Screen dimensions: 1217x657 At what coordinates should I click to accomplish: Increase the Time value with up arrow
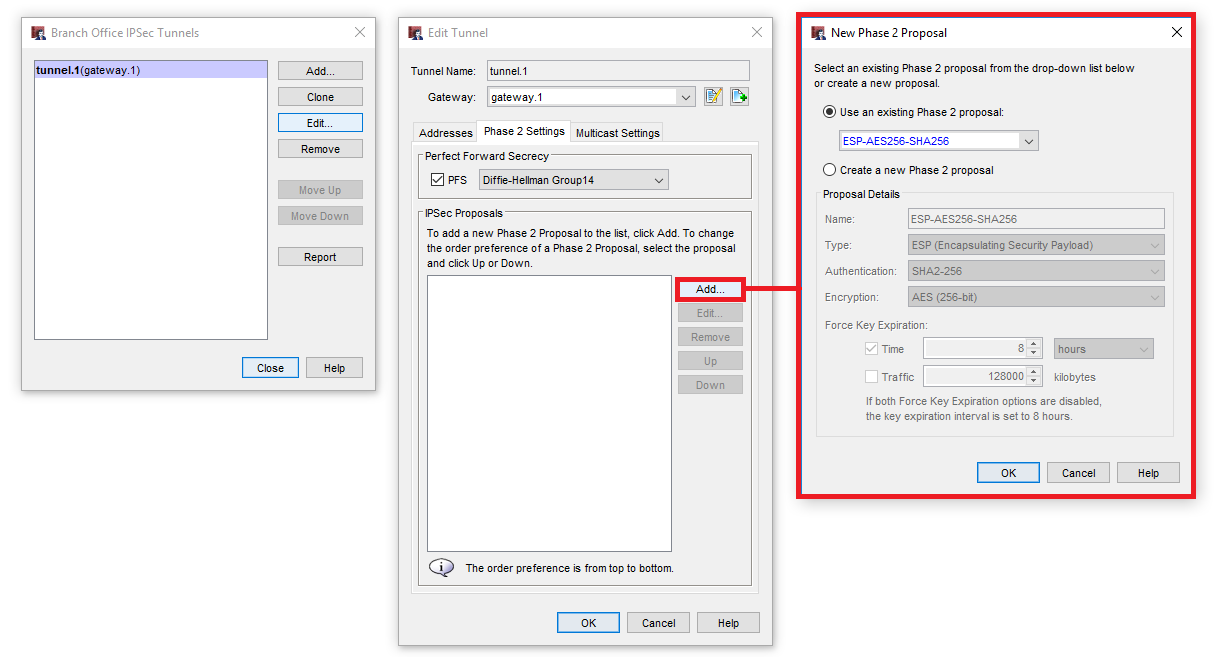1034,344
